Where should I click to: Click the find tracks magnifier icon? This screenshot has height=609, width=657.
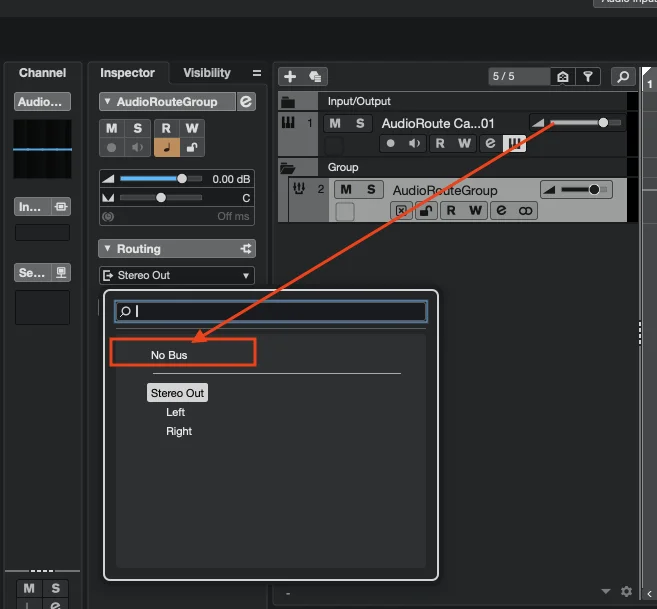(x=623, y=77)
